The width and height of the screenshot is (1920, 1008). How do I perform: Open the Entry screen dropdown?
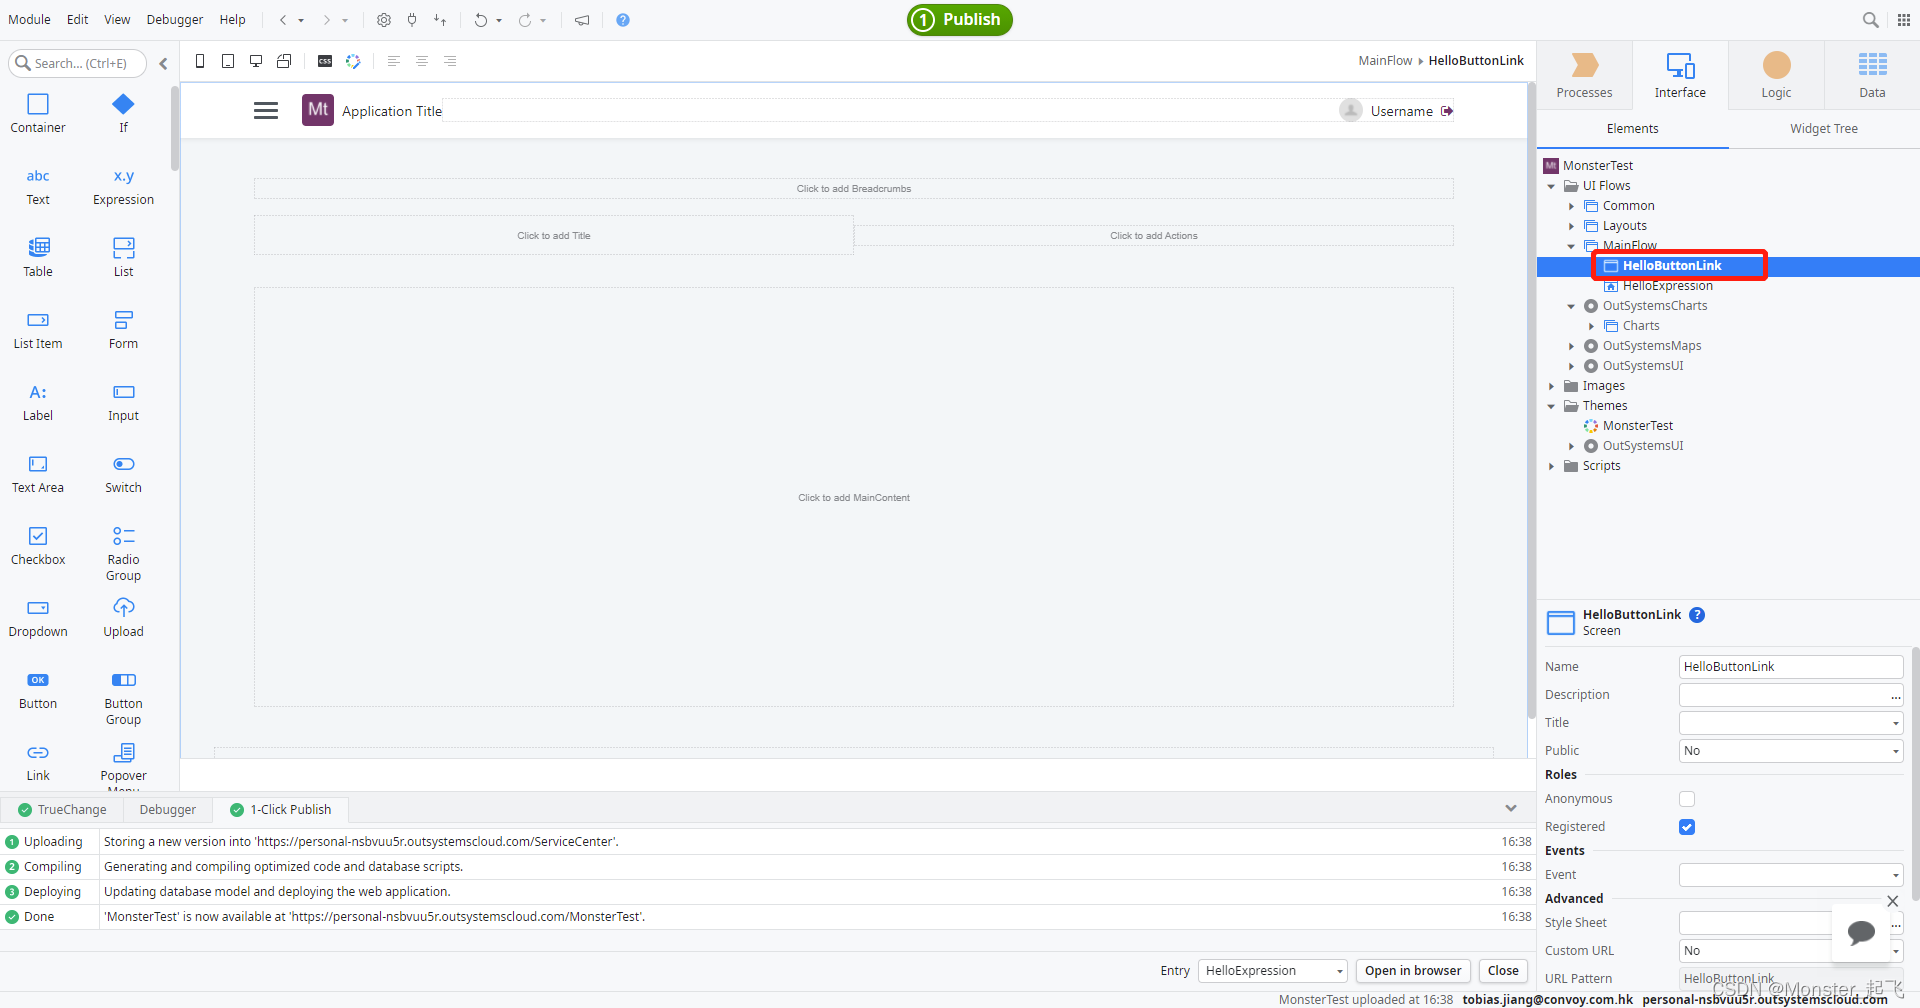coord(1273,971)
